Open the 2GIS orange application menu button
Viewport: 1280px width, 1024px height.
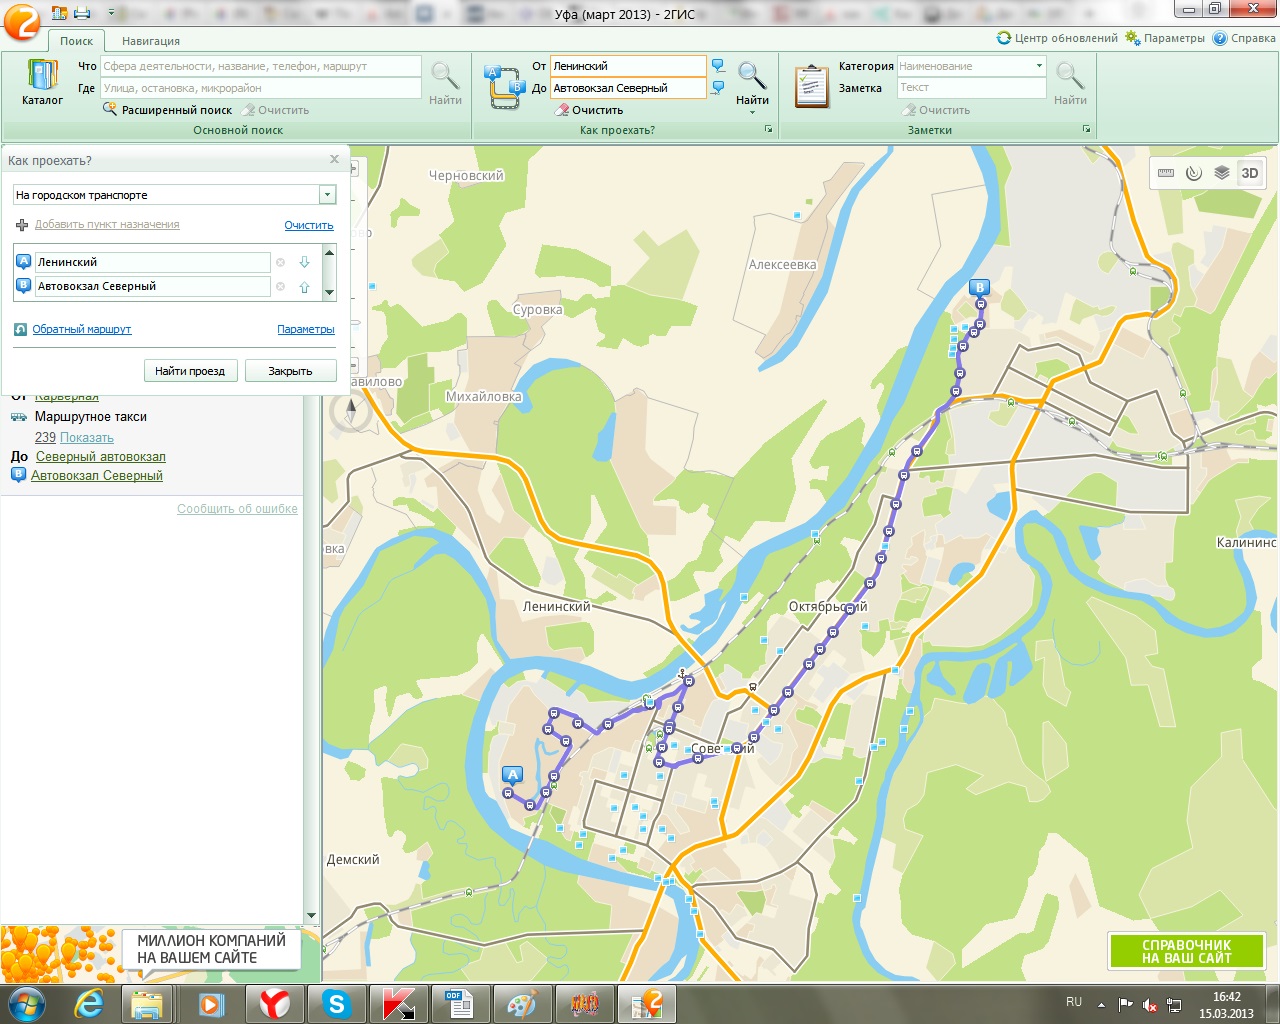click(22, 20)
